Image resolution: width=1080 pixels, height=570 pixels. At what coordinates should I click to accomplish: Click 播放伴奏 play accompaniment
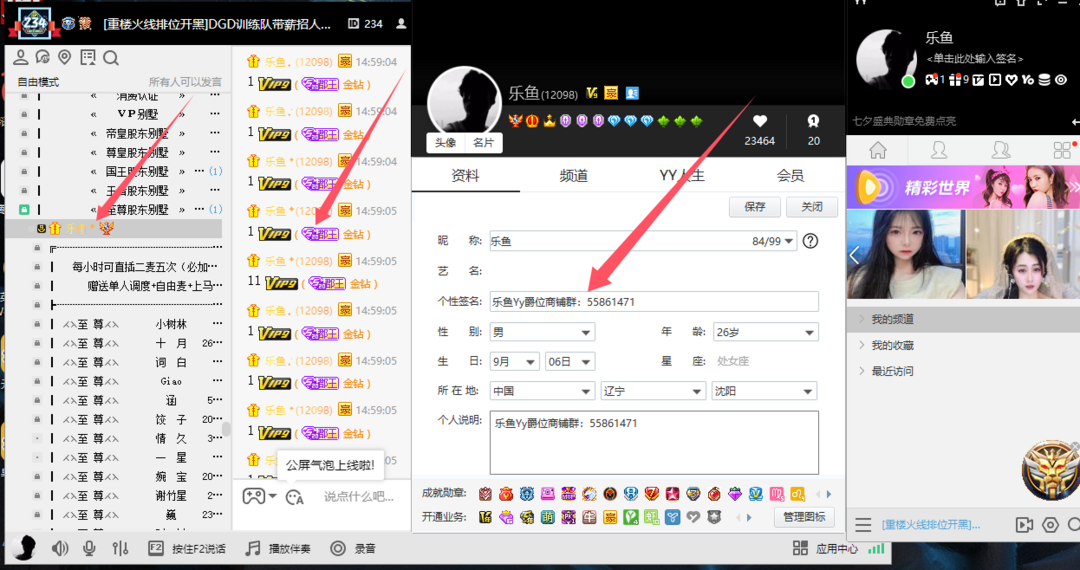pos(278,548)
